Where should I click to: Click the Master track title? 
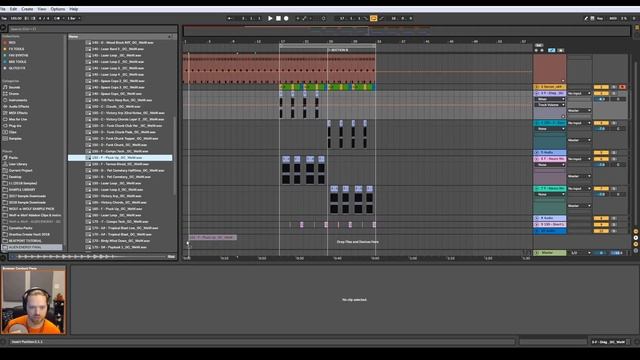click(x=550, y=253)
